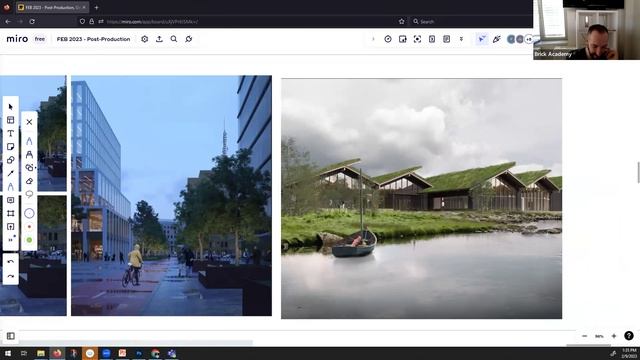Select the Frame tool
640x360 pixels.
tap(11, 213)
